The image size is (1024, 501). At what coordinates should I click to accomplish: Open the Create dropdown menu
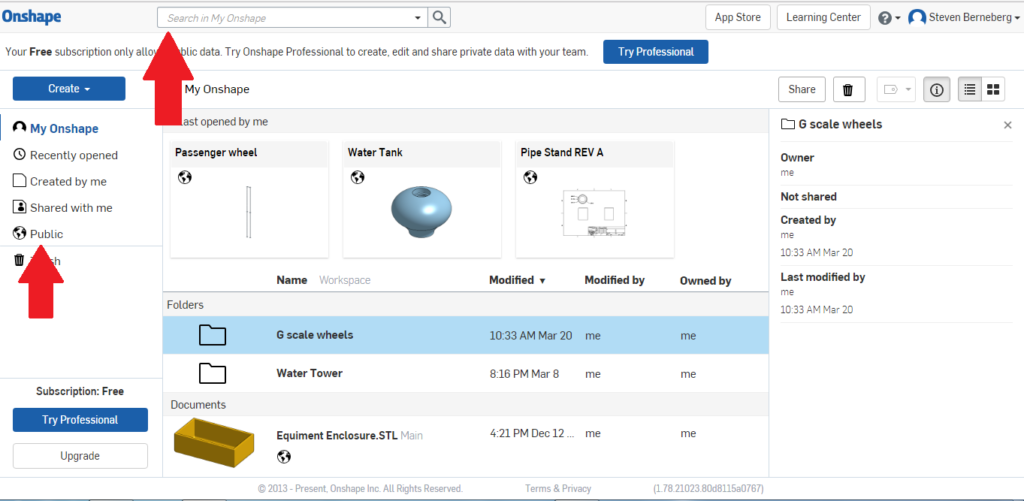(69, 89)
